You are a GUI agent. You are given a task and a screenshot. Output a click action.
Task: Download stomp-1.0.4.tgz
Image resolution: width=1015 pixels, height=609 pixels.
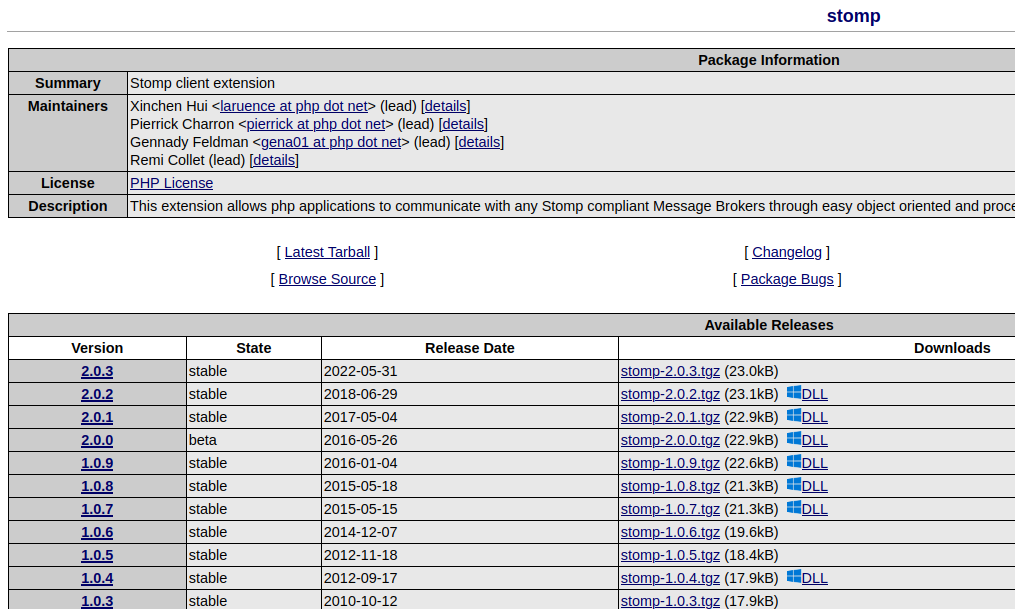click(x=670, y=578)
